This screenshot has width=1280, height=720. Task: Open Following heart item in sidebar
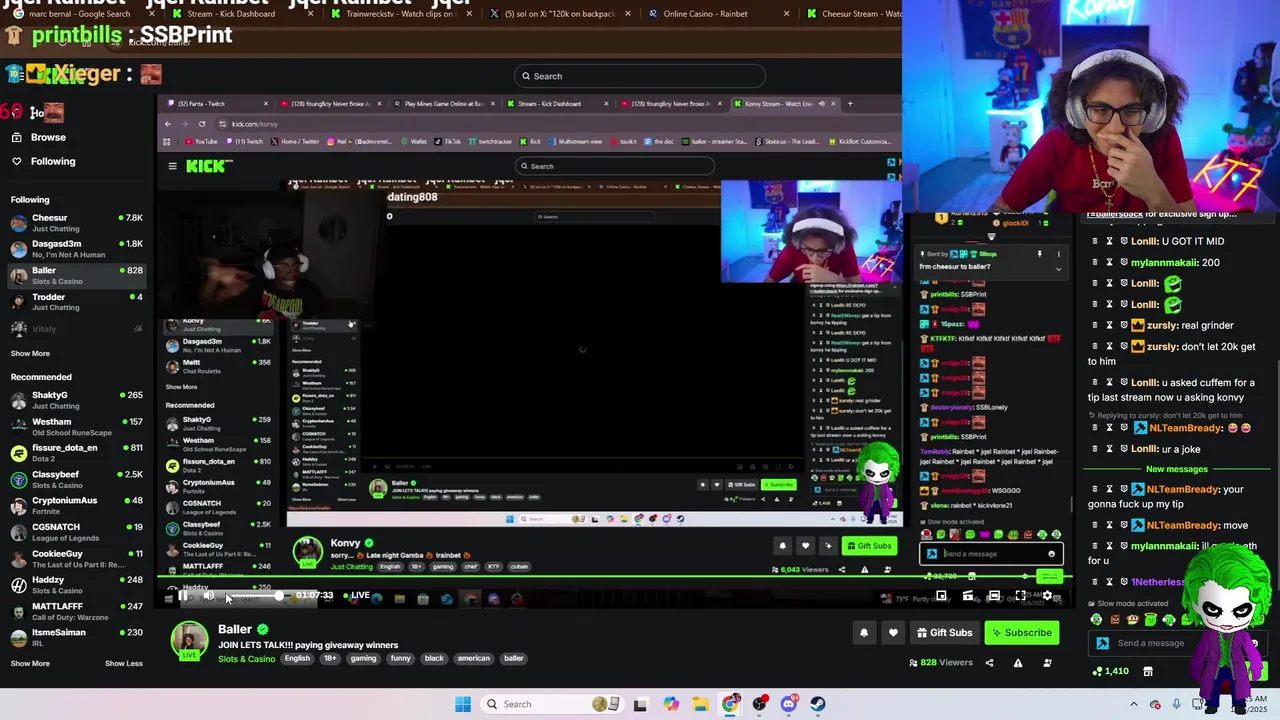coord(53,161)
